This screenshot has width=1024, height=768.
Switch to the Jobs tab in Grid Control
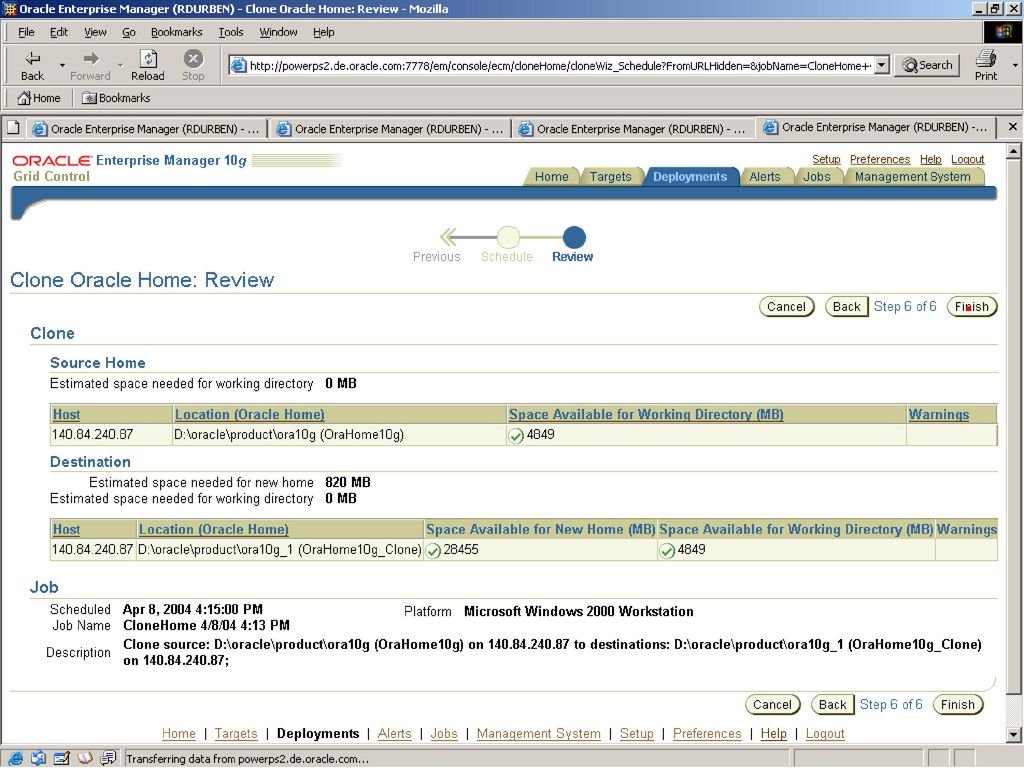(x=816, y=177)
